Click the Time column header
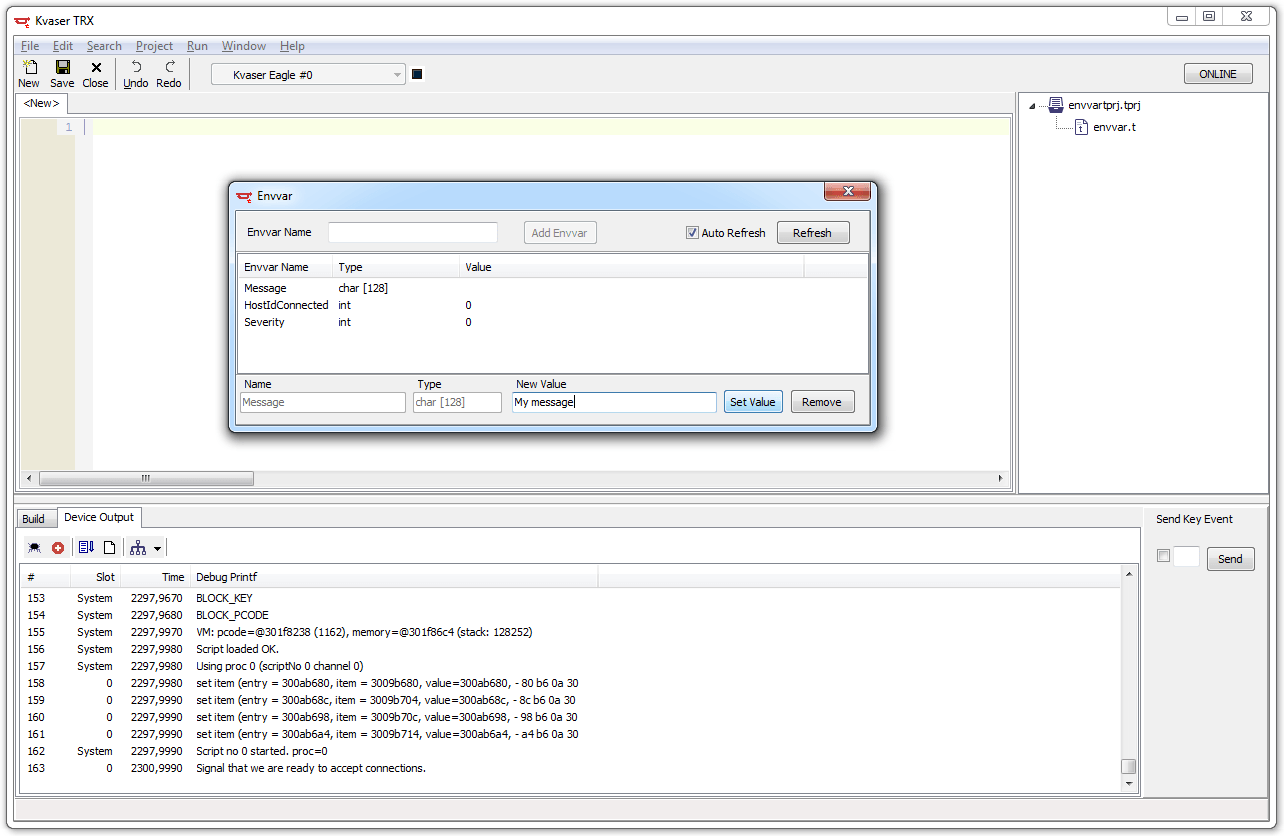1284x836 pixels. (155, 577)
